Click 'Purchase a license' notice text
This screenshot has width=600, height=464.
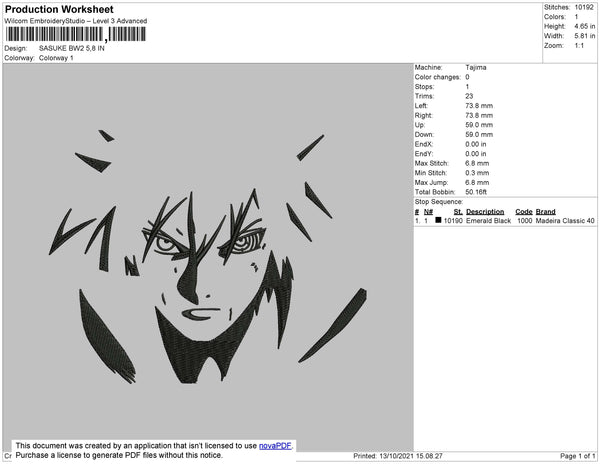(x=119, y=455)
